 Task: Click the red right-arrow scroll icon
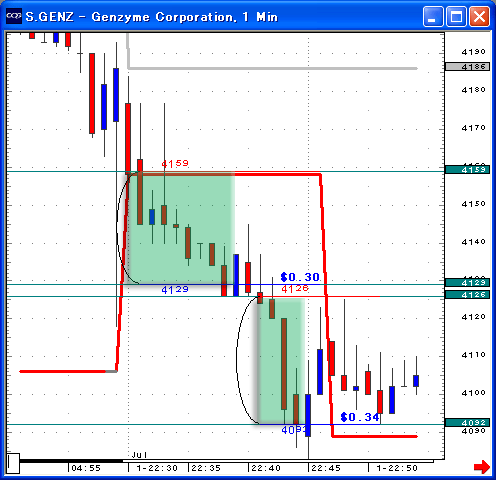point(482,466)
